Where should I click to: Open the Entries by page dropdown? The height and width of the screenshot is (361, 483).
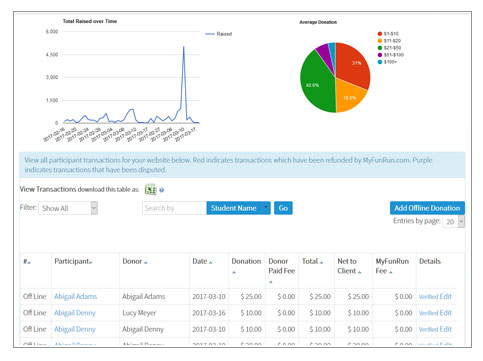coord(454,222)
